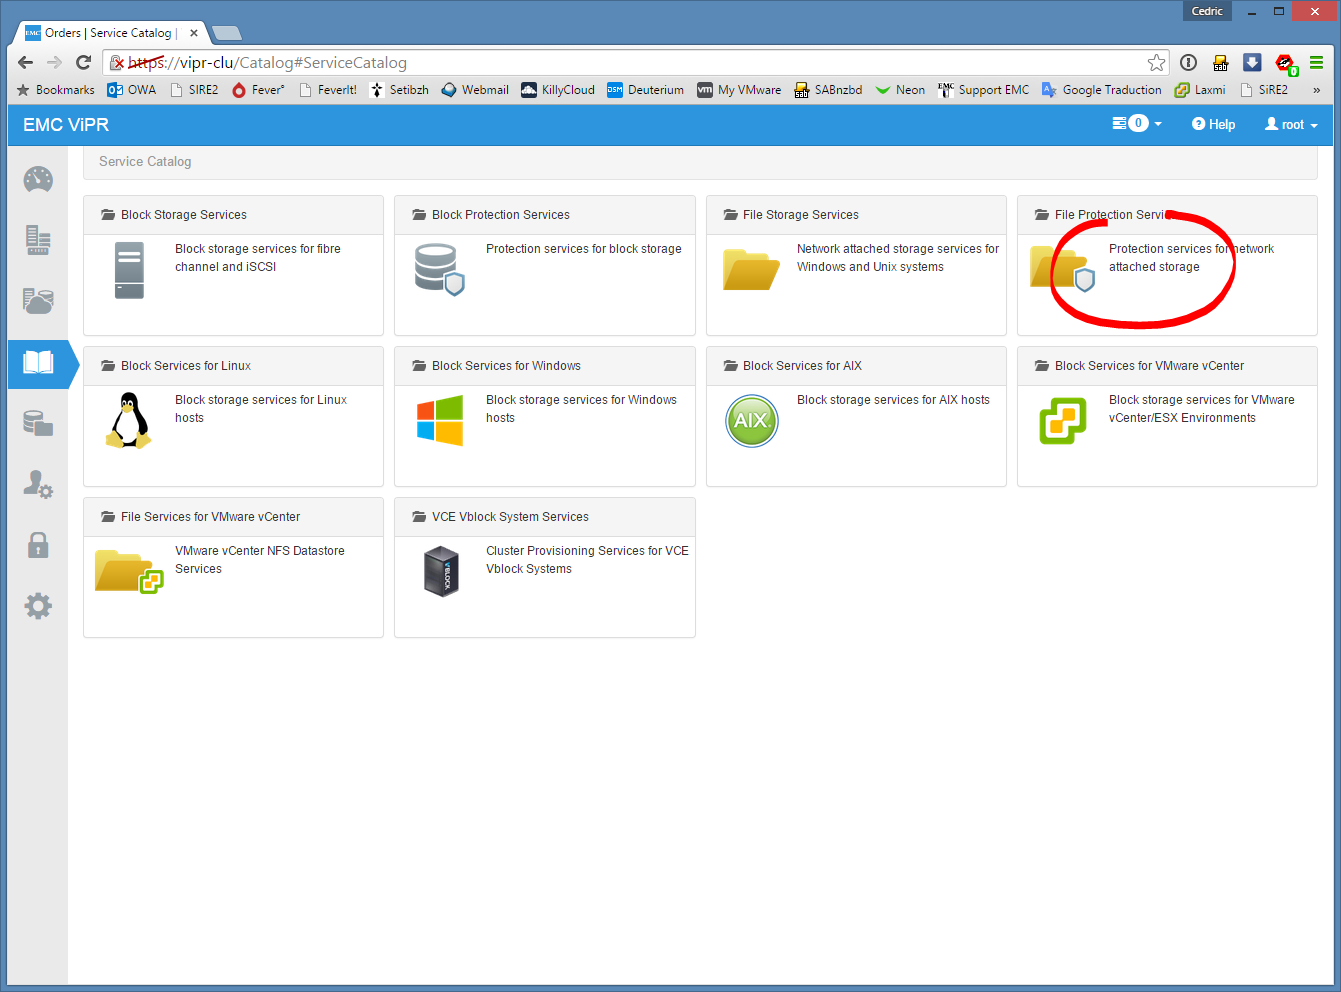
Task: Open the root user dropdown menu
Action: [1291, 125]
